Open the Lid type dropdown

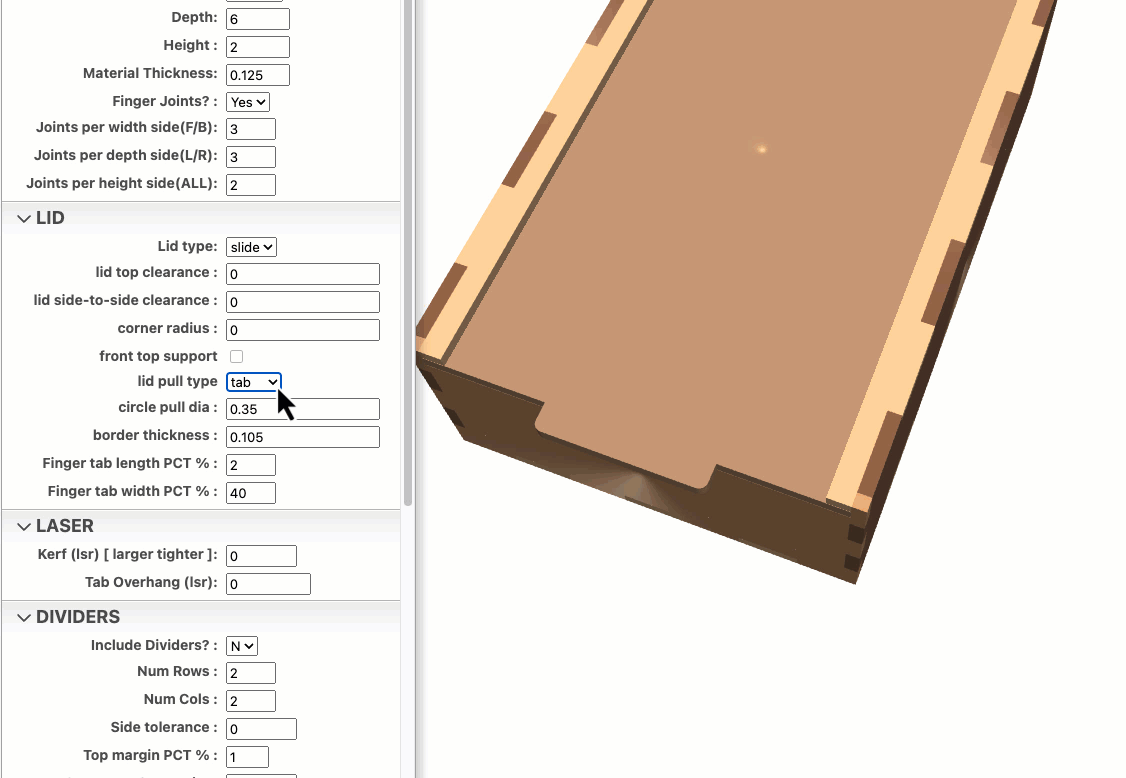[251, 247]
